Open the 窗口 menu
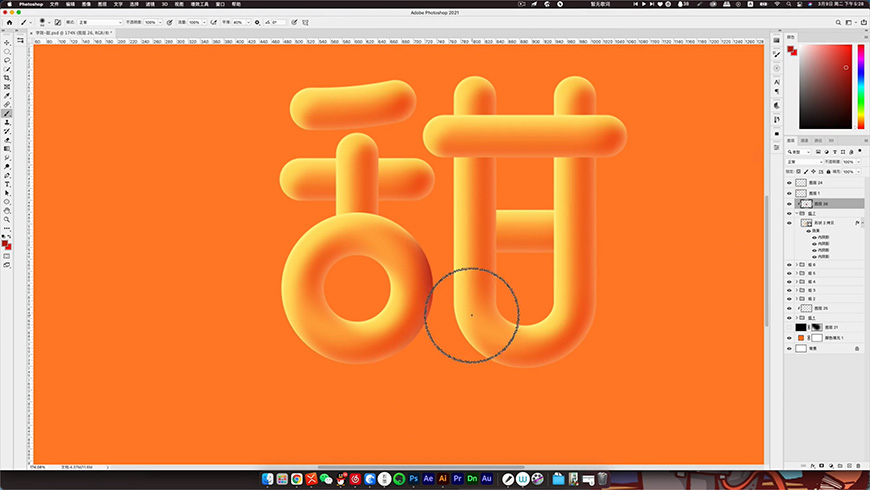This screenshot has width=870, height=490. click(220, 4)
